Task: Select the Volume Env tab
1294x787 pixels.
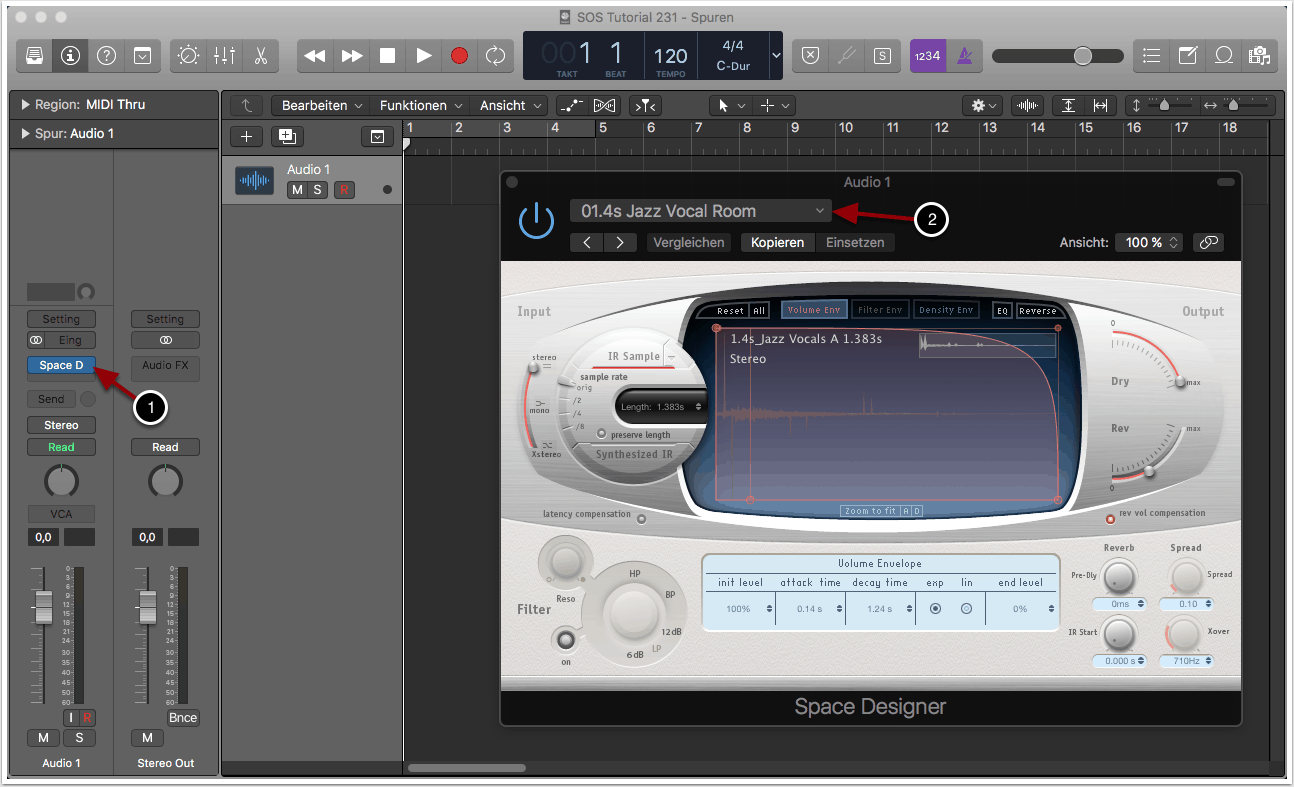Action: point(813,310)
